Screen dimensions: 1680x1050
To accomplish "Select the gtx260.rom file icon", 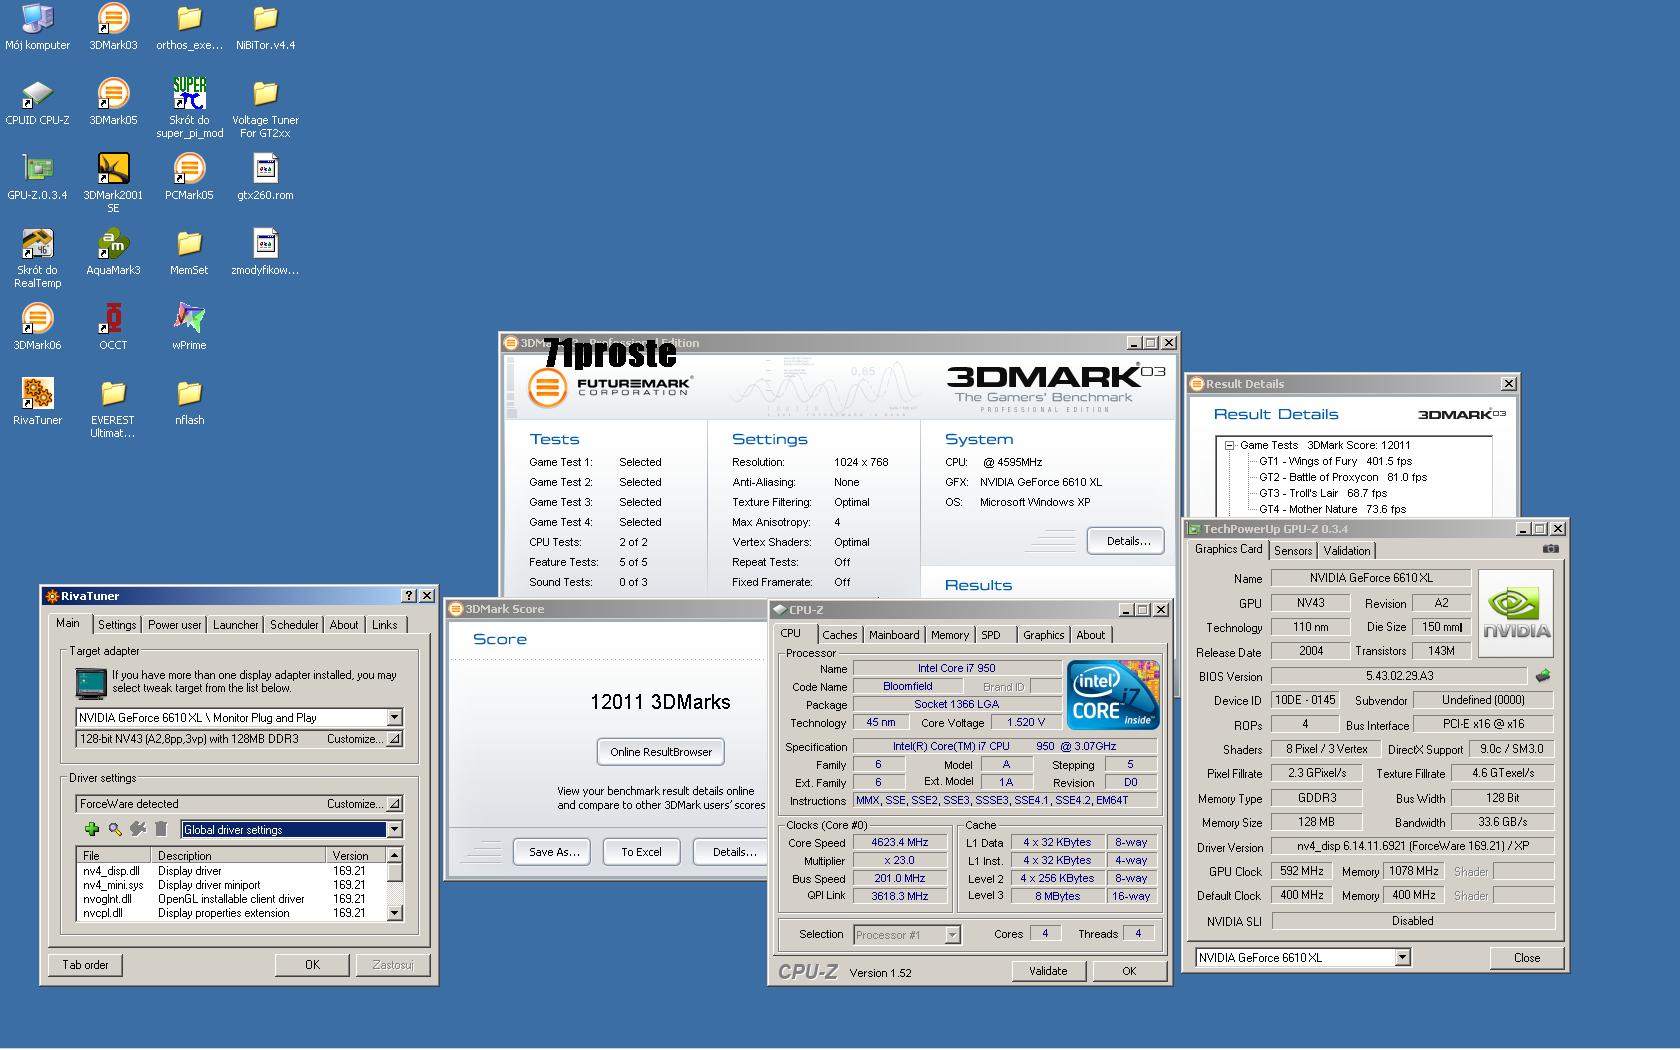I will pyautogui.click(x=265, y=177).
